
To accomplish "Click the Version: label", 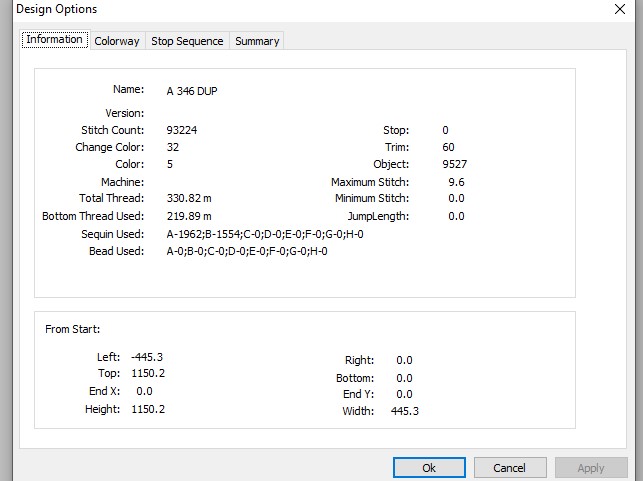I will click(x=125, y=113).
